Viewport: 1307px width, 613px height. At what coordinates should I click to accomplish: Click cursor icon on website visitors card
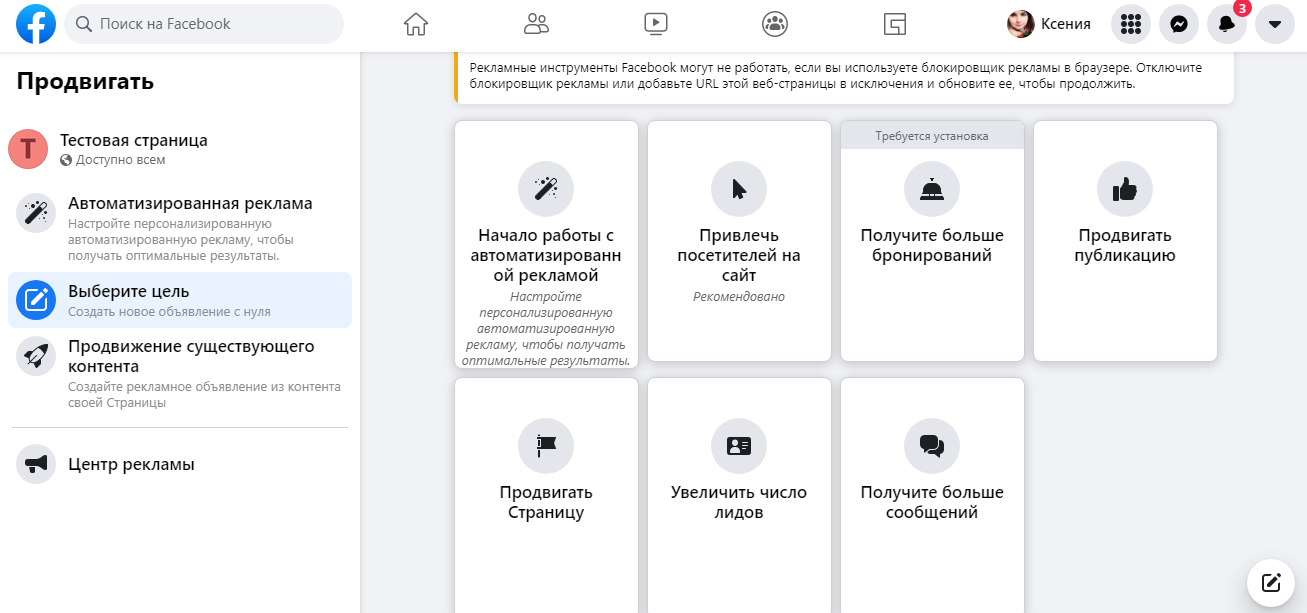[x=739, y=188]
